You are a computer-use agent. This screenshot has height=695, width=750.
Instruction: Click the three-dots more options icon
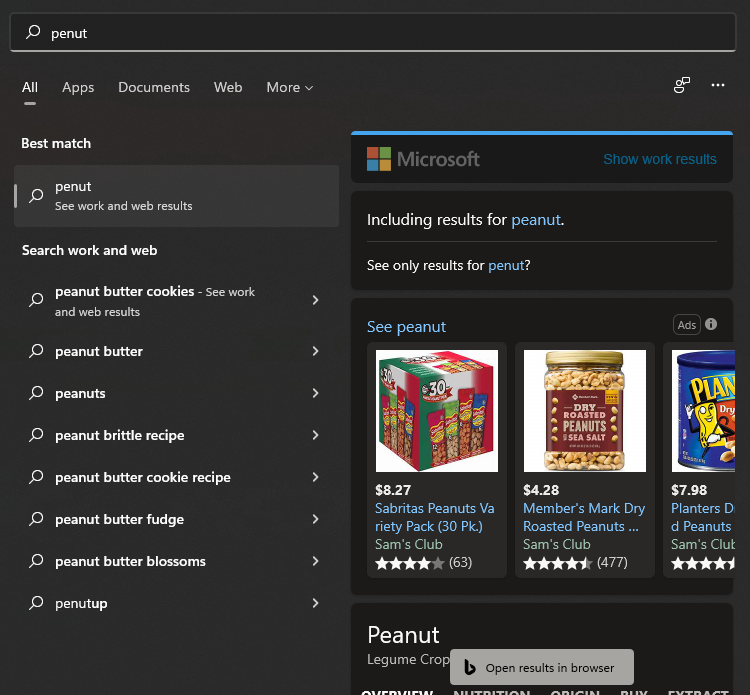click(x=717, y=86)
